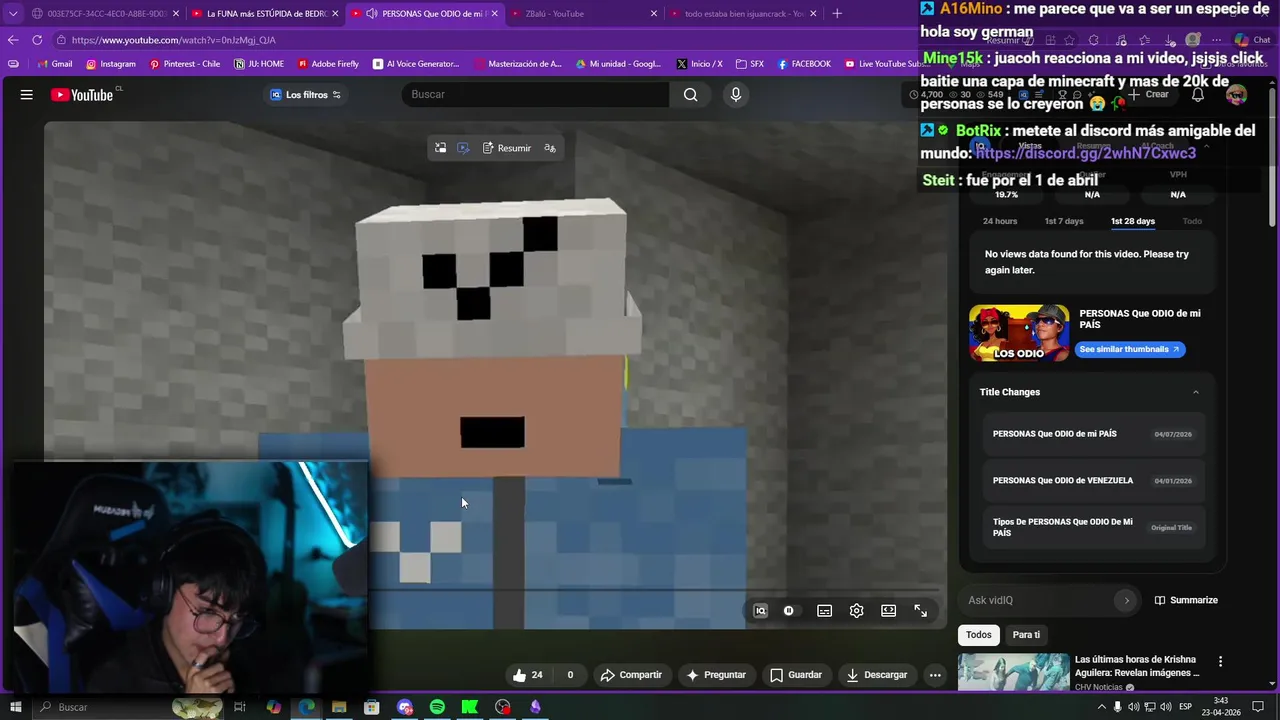This screenshot has width=1280, height=720.
Task: Open File Explorer from the taskbar
Action: [x=339, y=707]
